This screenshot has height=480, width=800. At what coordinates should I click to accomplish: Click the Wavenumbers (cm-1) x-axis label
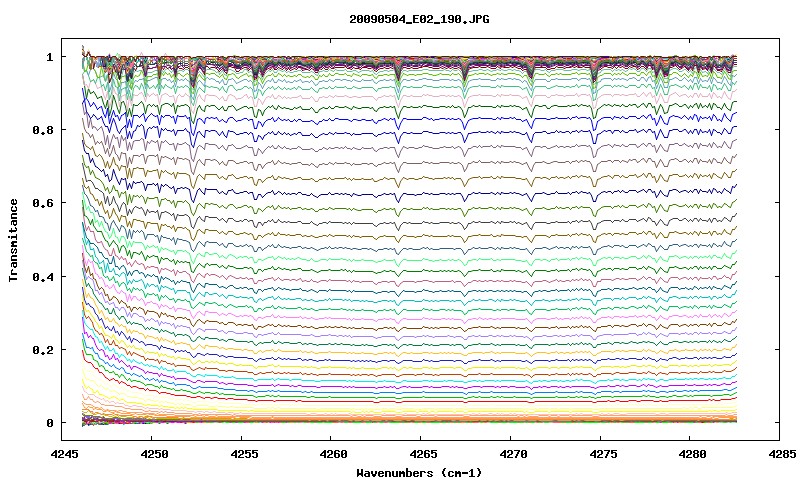click(419, 473)
